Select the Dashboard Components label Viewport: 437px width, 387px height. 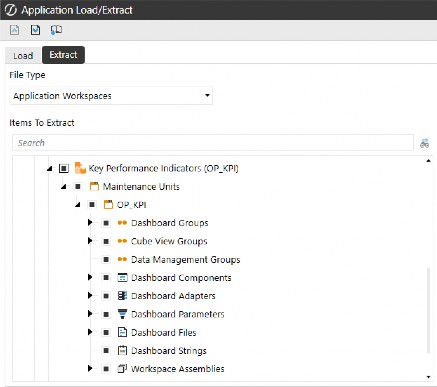coord(181,278)
